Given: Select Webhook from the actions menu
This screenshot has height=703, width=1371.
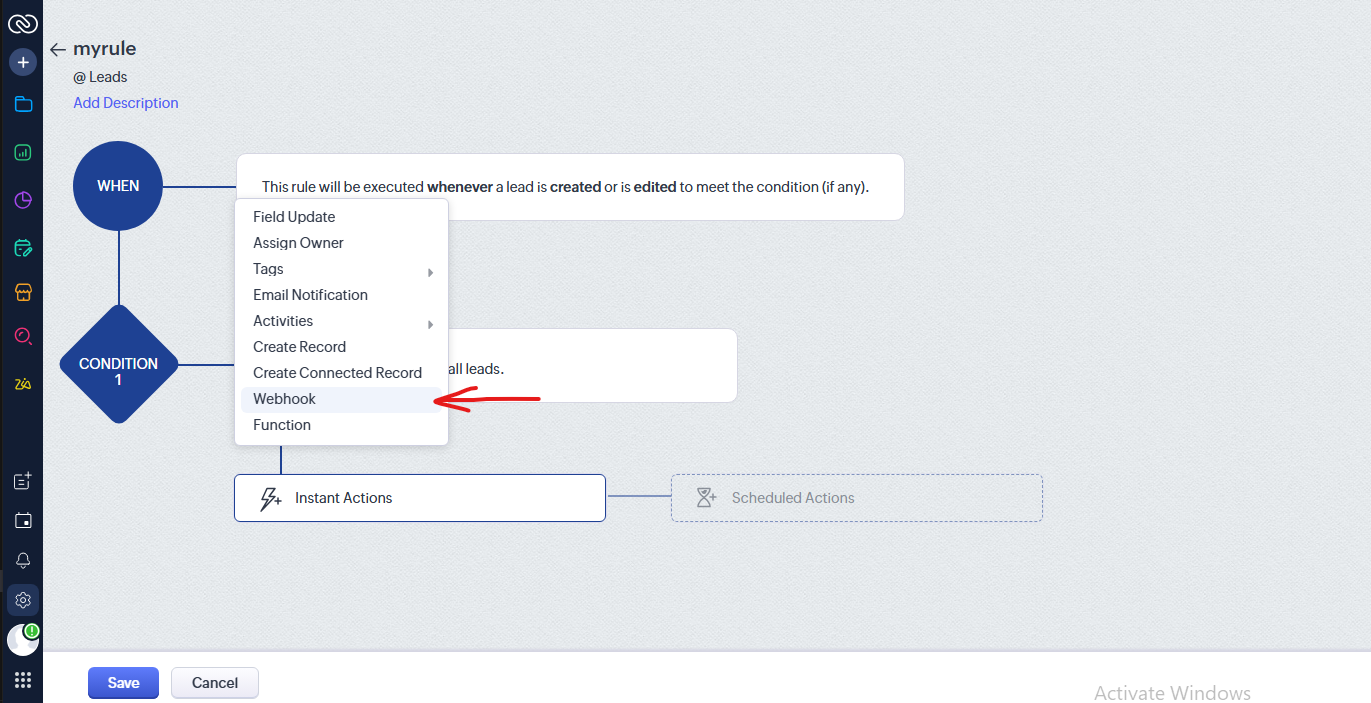Looking at the screenshot, I should (x=285, y=399).
